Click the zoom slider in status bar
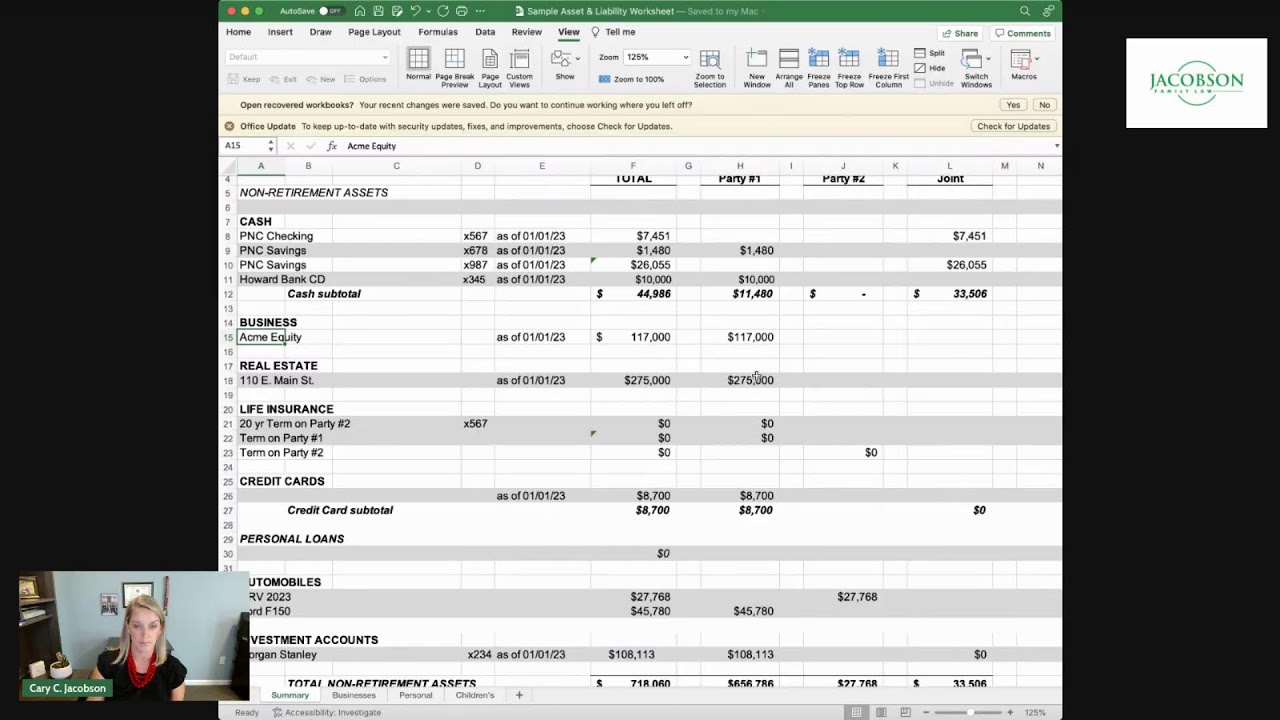Screen dimensions: 1280x720 tap(968, 712)
